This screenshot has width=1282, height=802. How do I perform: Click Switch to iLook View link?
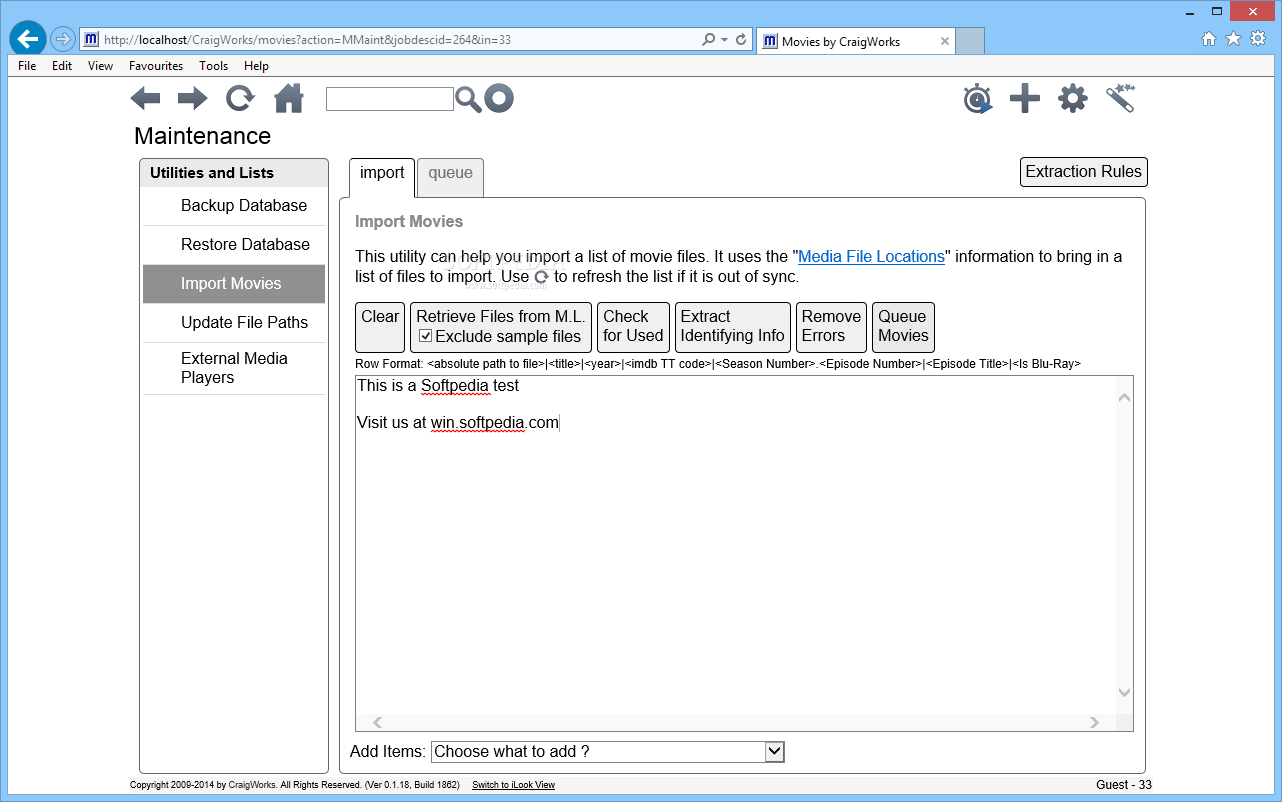click(x=513, y=785)
